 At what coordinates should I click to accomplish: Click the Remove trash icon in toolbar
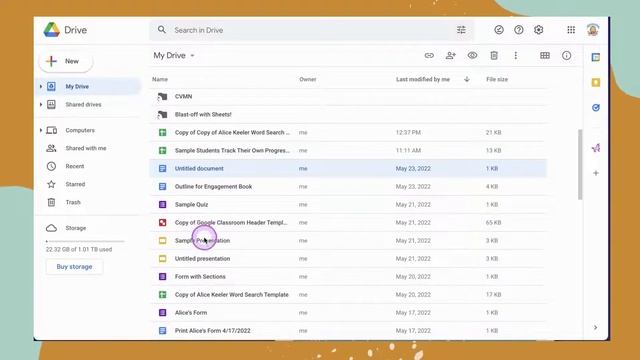494,56
